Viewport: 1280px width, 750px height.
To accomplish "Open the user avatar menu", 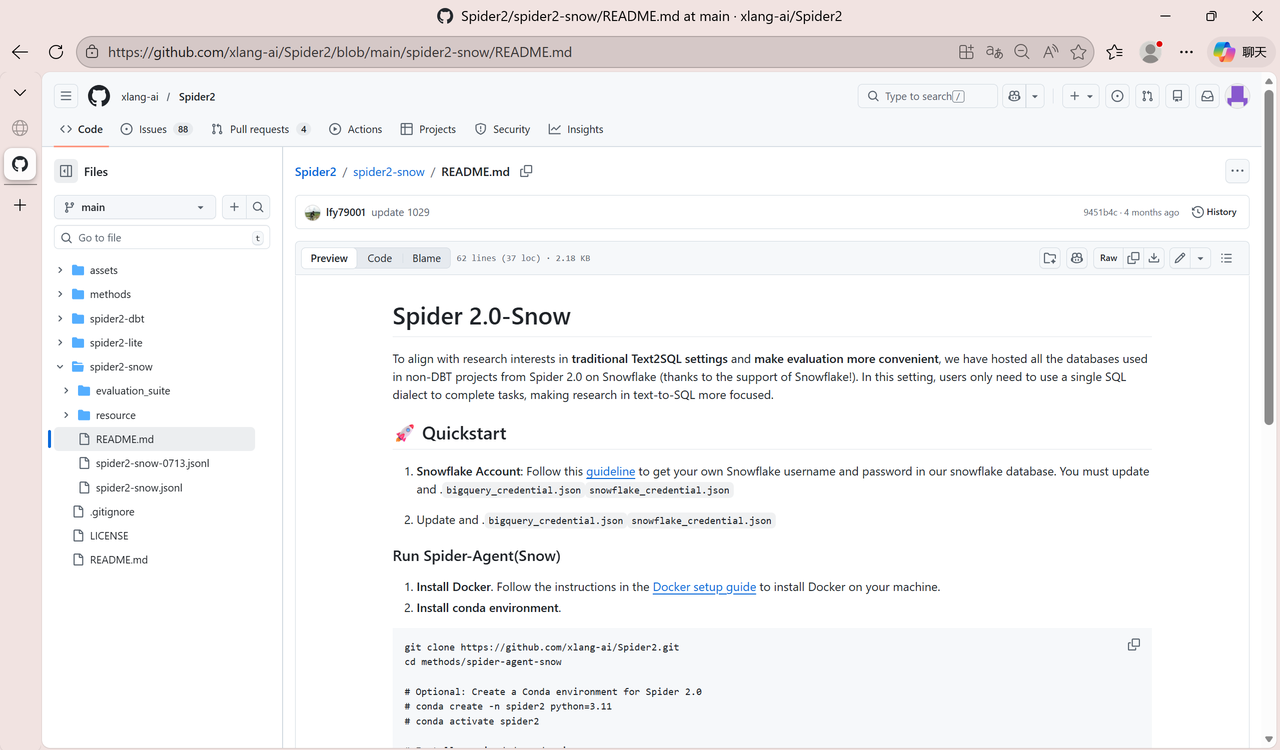I will tap(1238, 96).
